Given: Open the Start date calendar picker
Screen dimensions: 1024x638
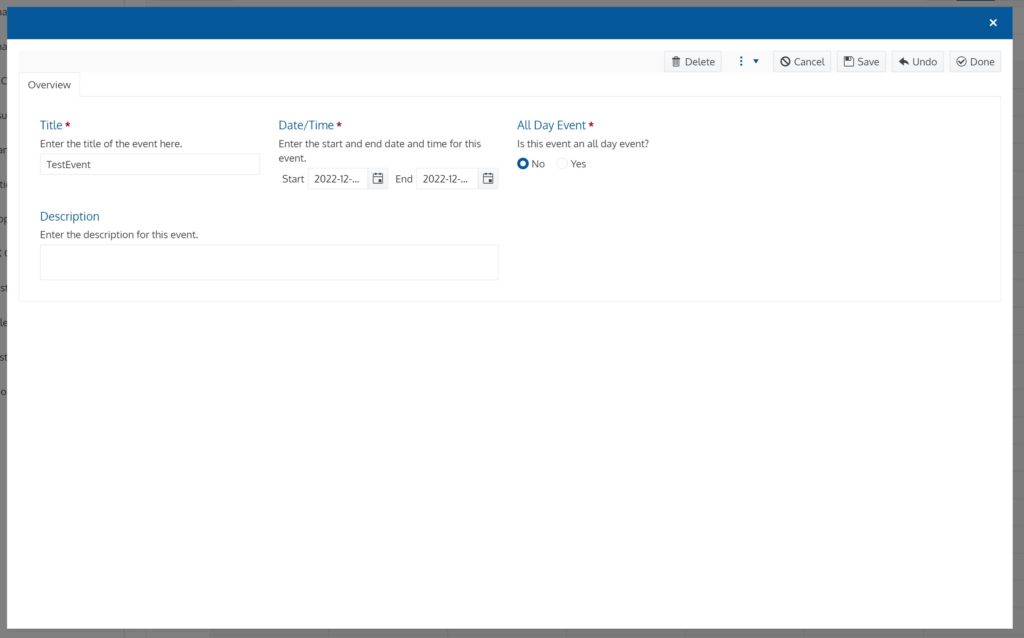Looking at the screenshot, I should coord(377,178).
